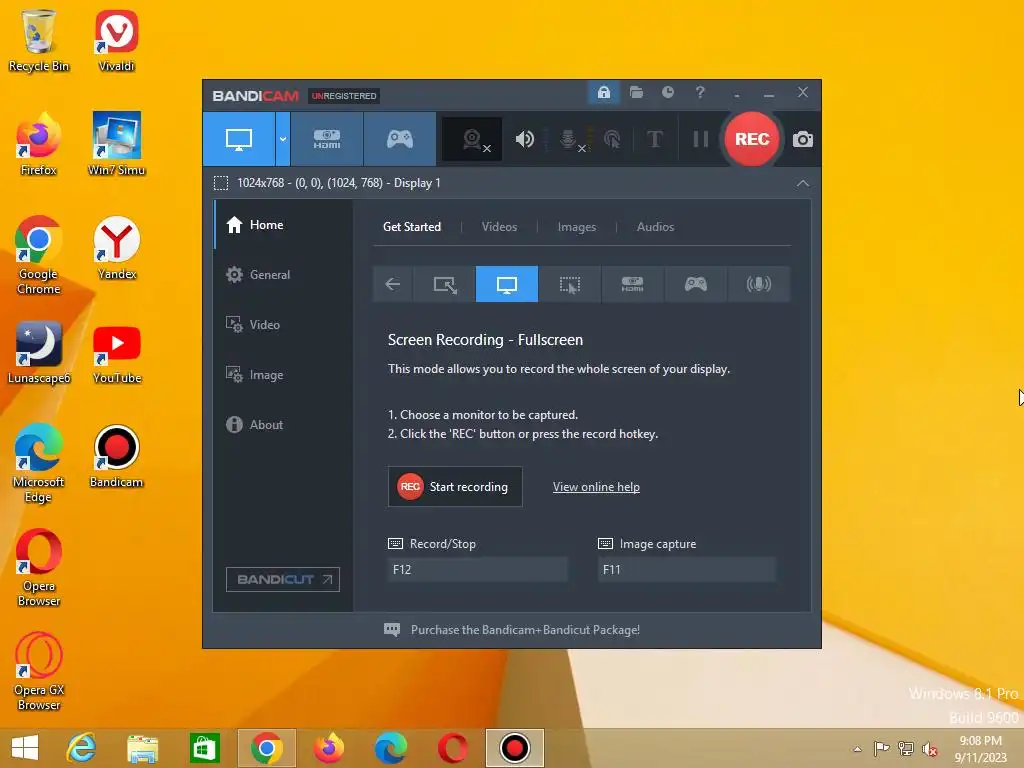Click the Vivaldi desktop shortcut
This screenshot has height=768, width=1024.
click(x=116, y=41)
